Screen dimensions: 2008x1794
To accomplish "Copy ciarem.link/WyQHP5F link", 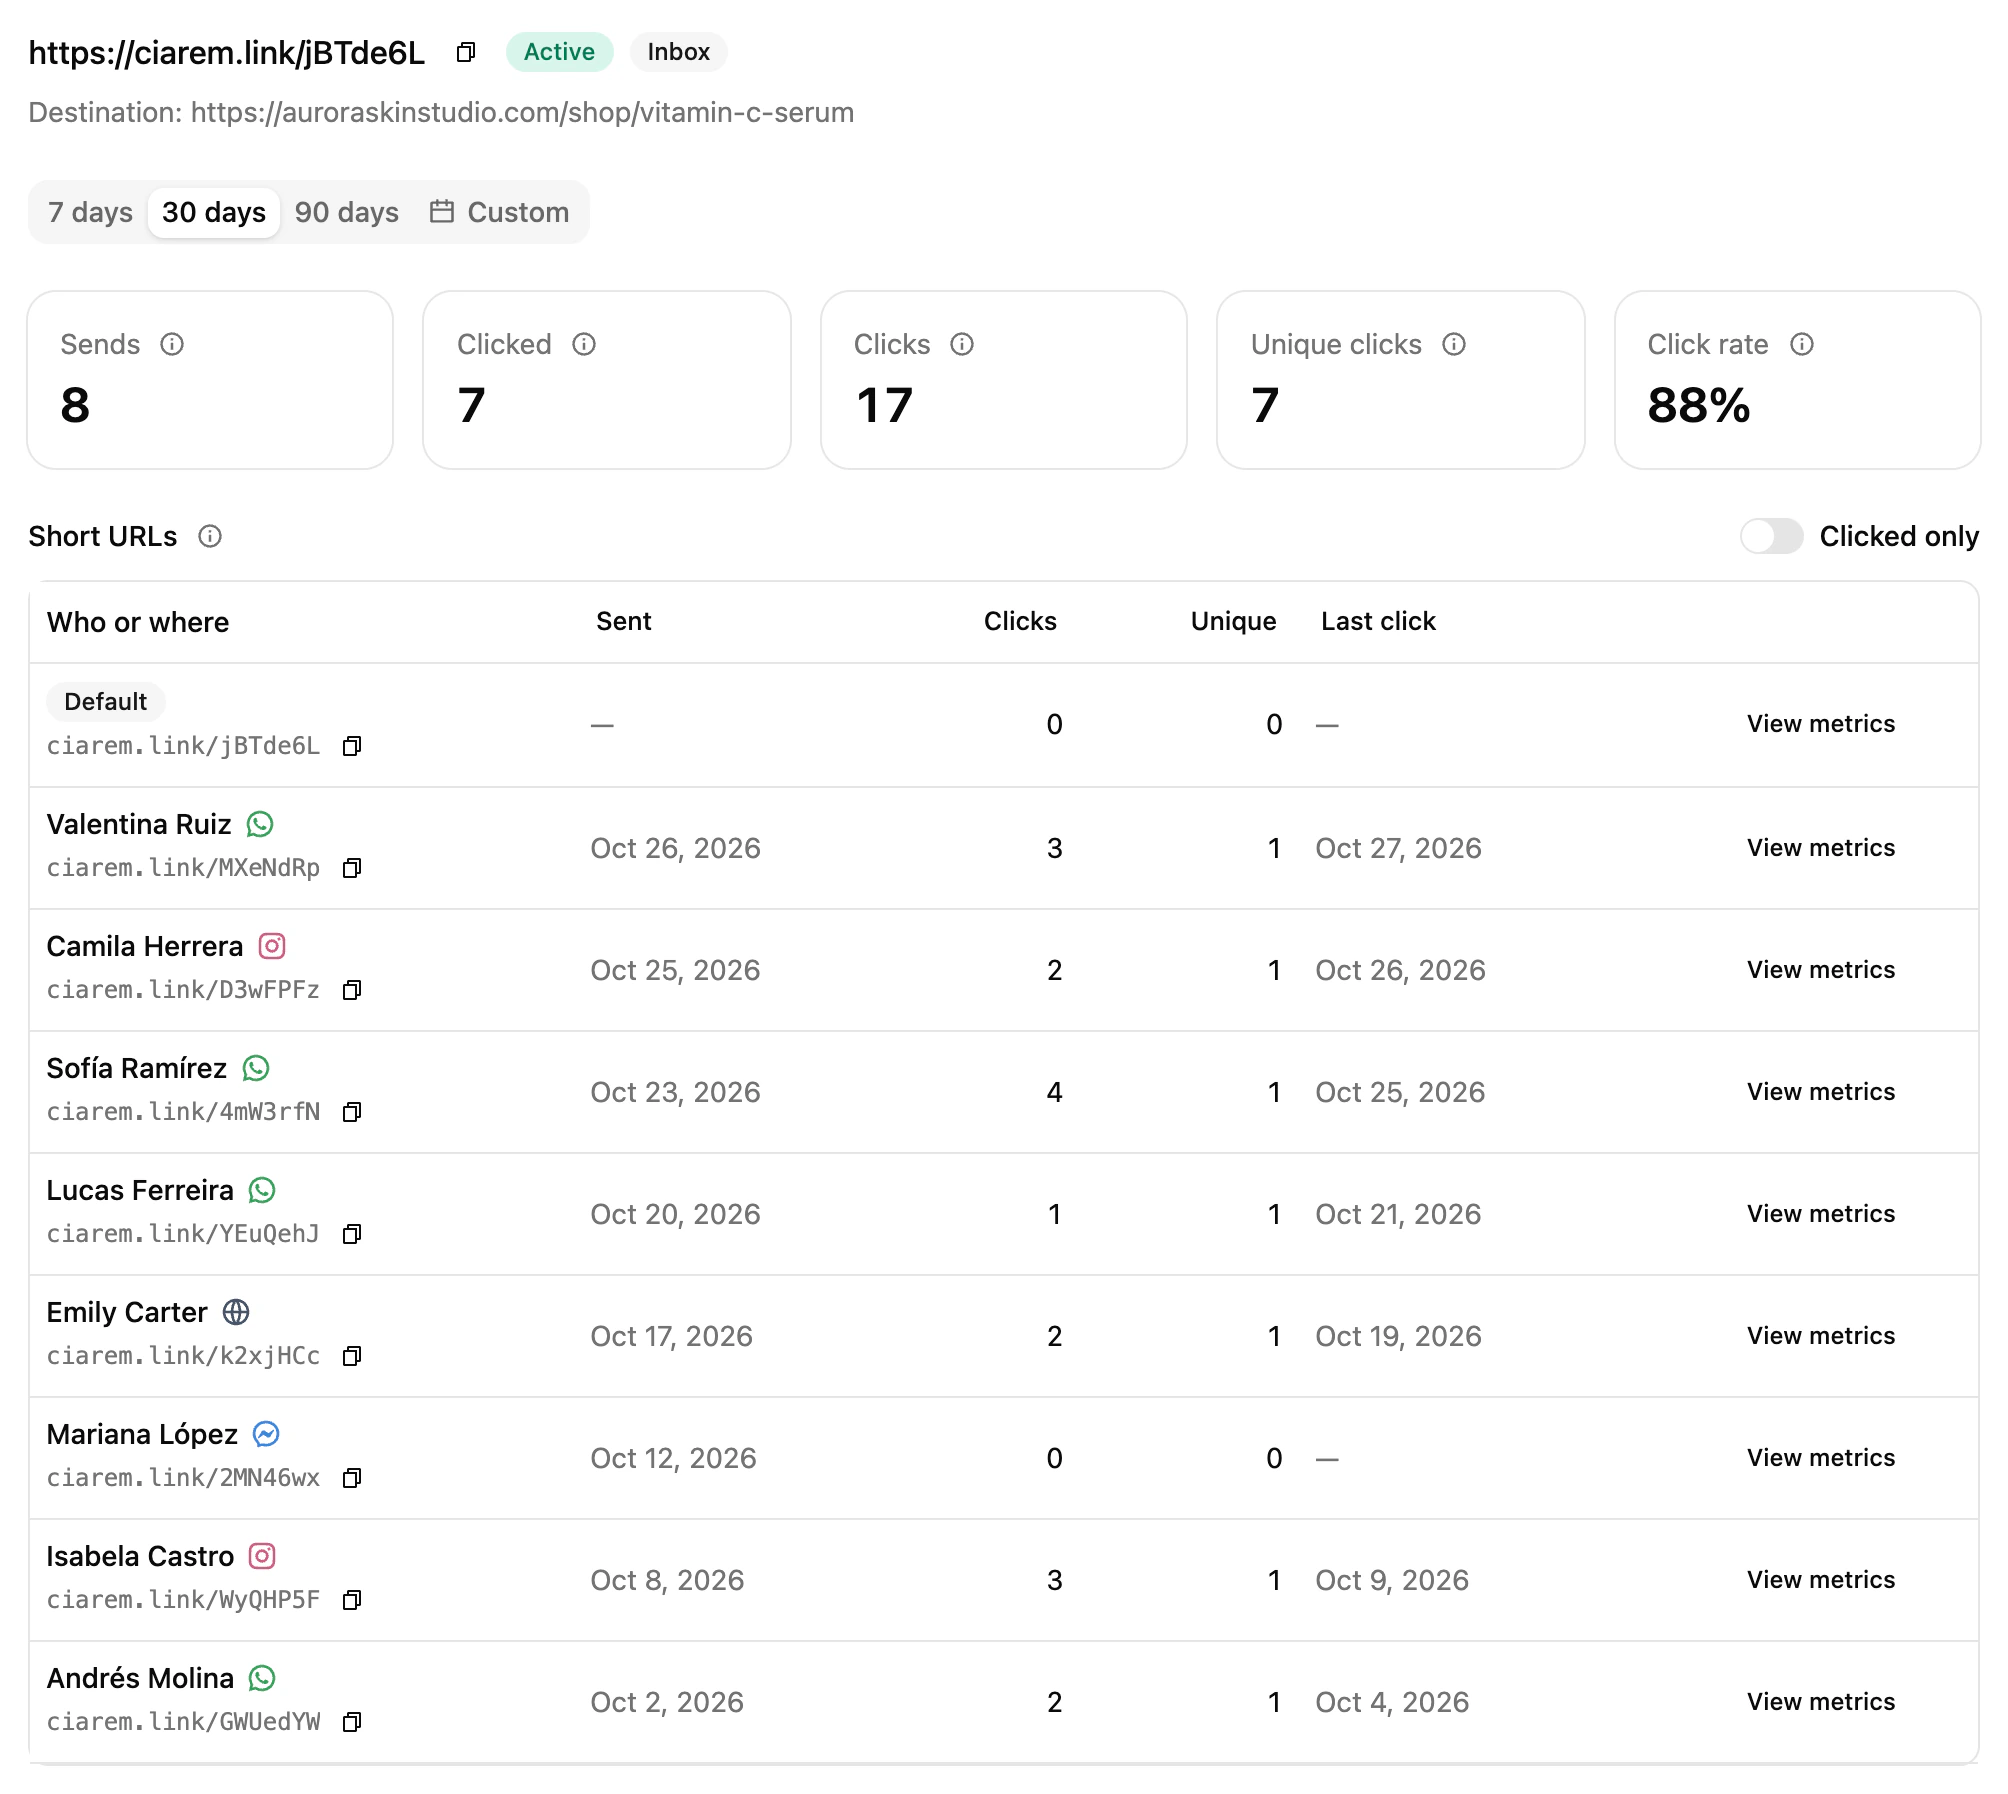I will 351,1600.
